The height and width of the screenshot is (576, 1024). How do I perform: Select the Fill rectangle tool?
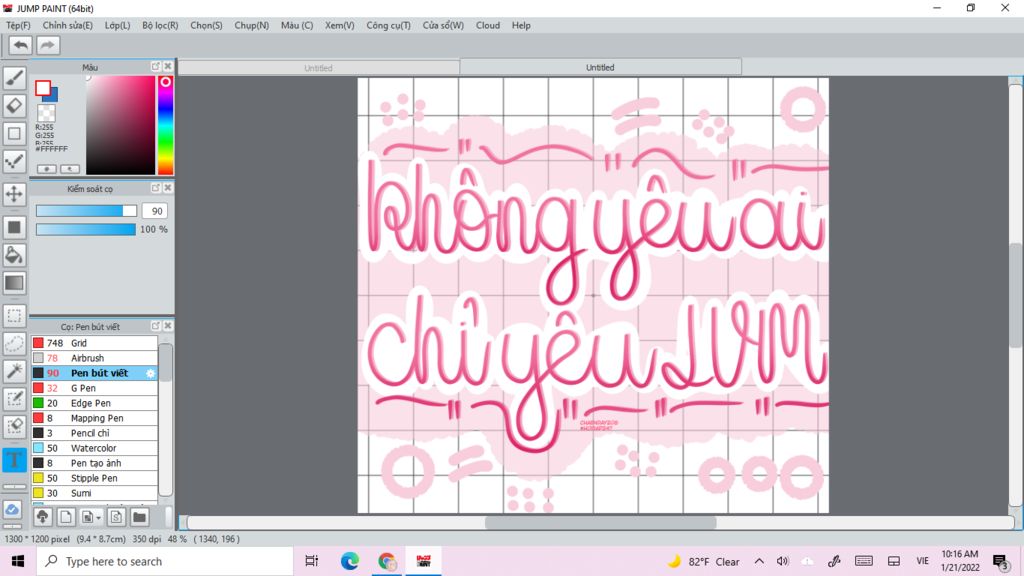pyautogui.click(x=14, y=227)
